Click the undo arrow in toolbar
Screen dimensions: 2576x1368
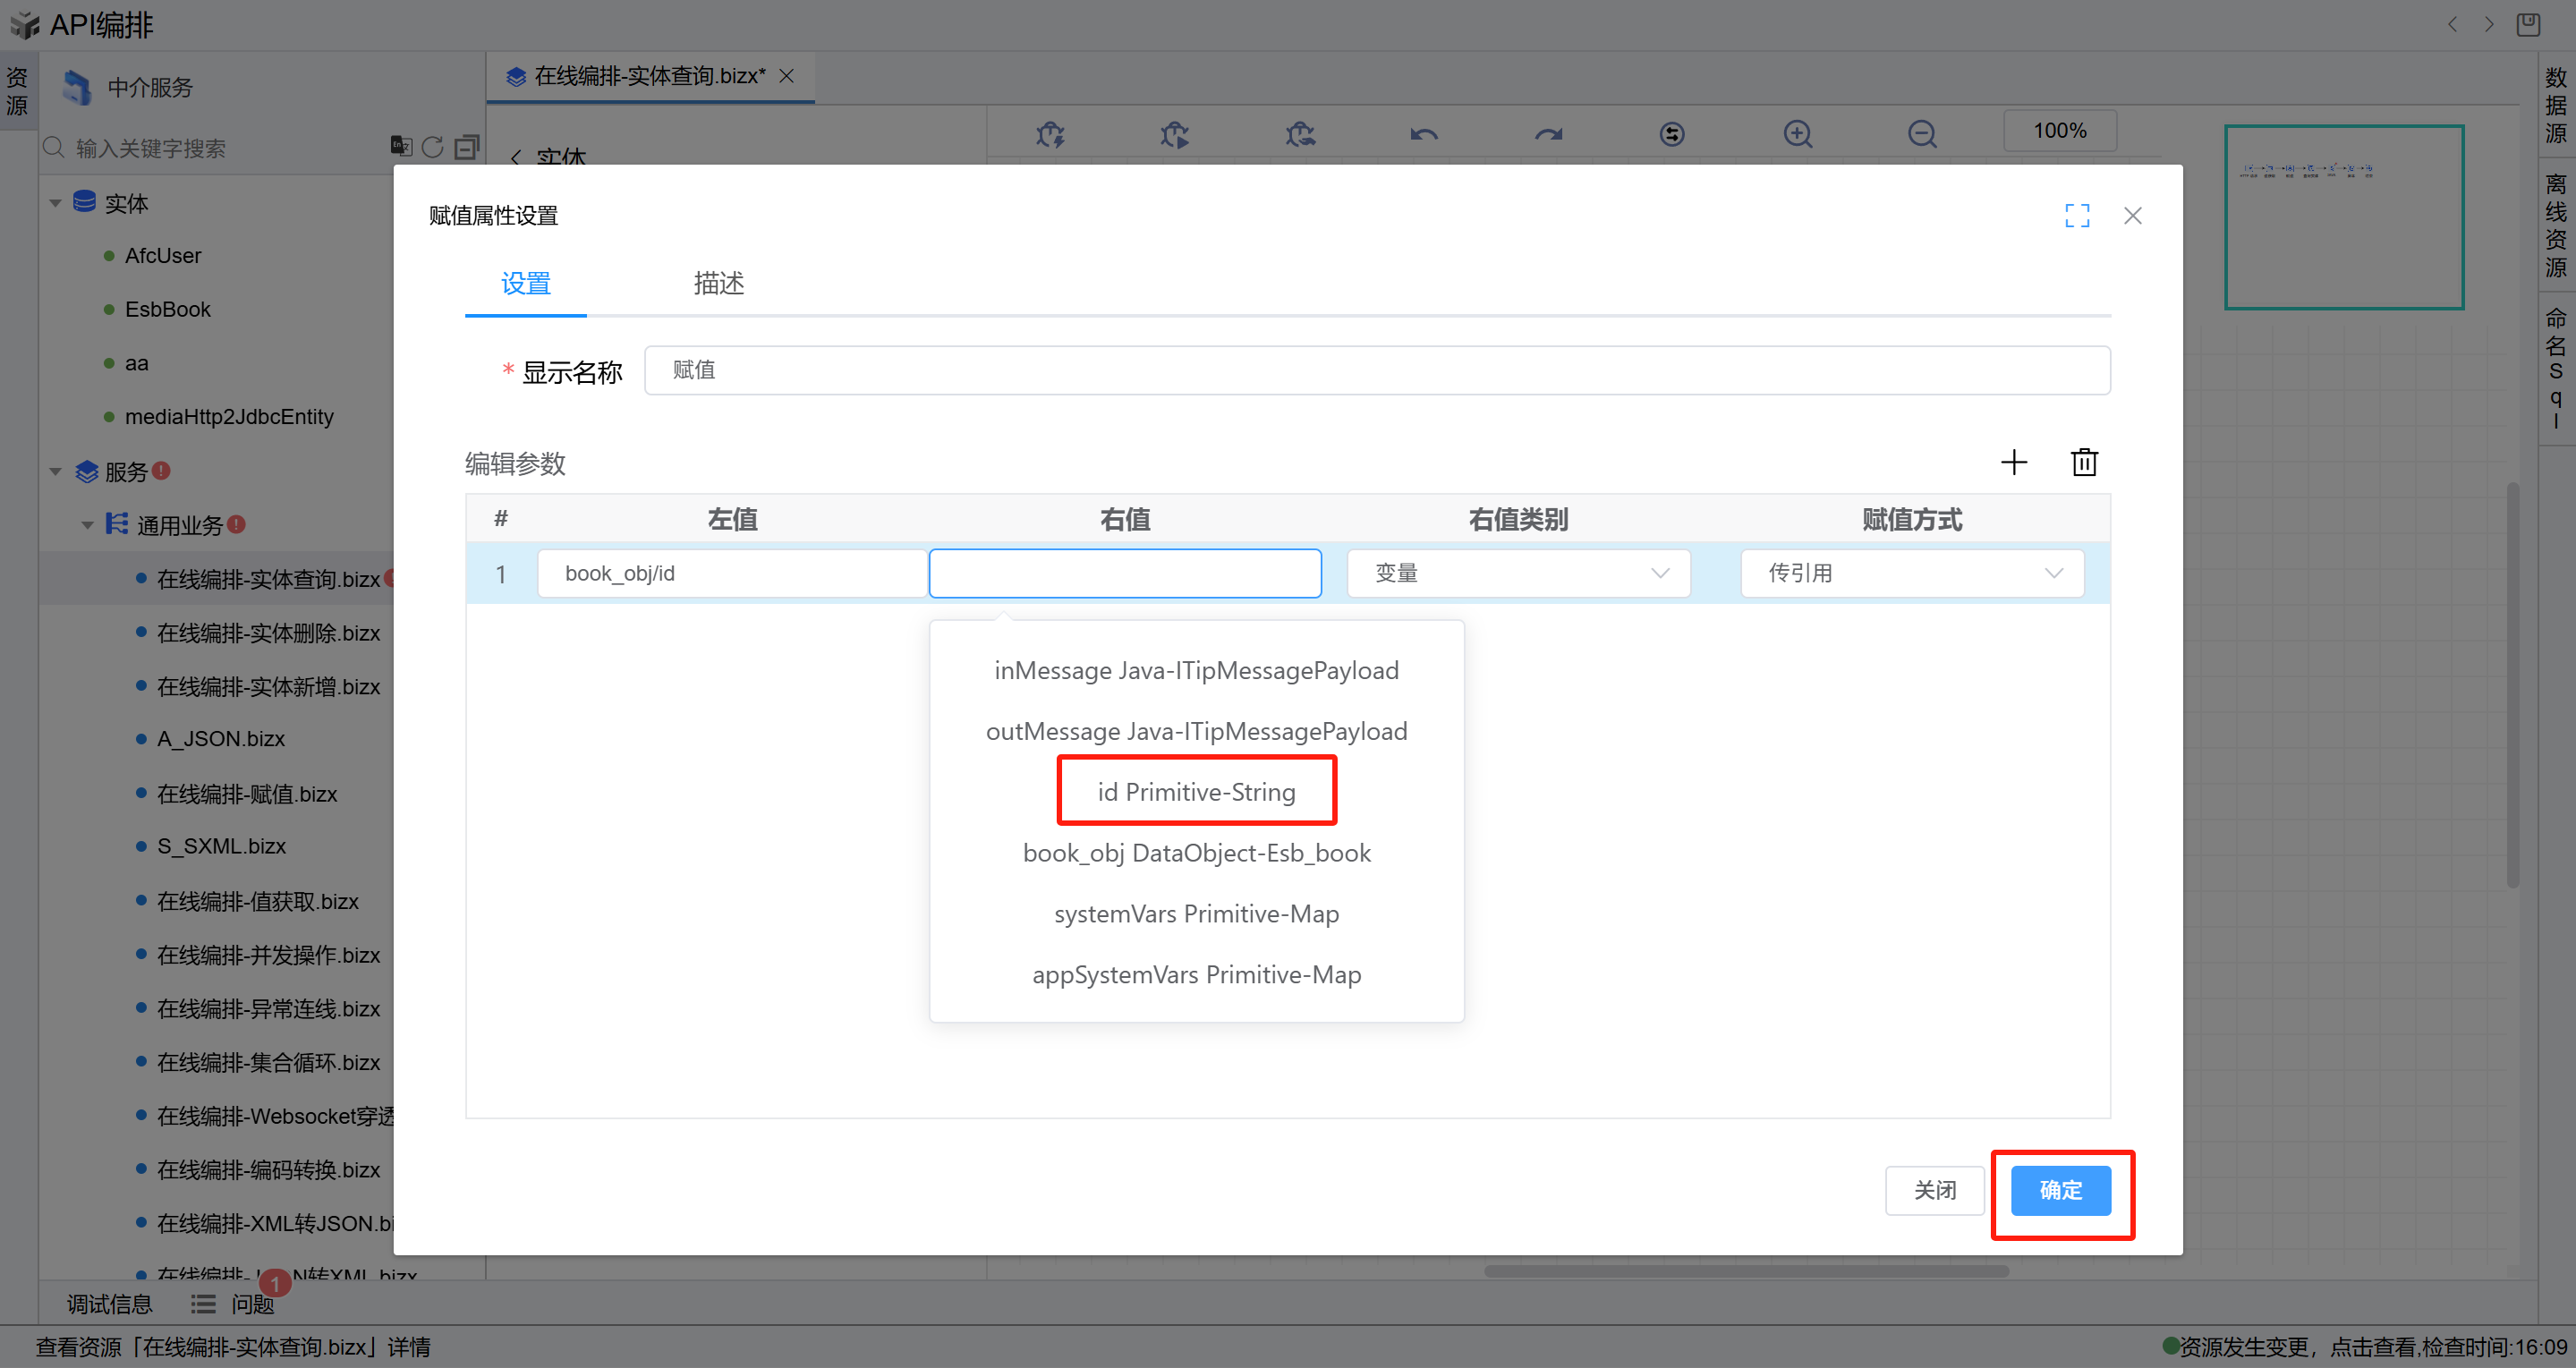pos(1424,133)
